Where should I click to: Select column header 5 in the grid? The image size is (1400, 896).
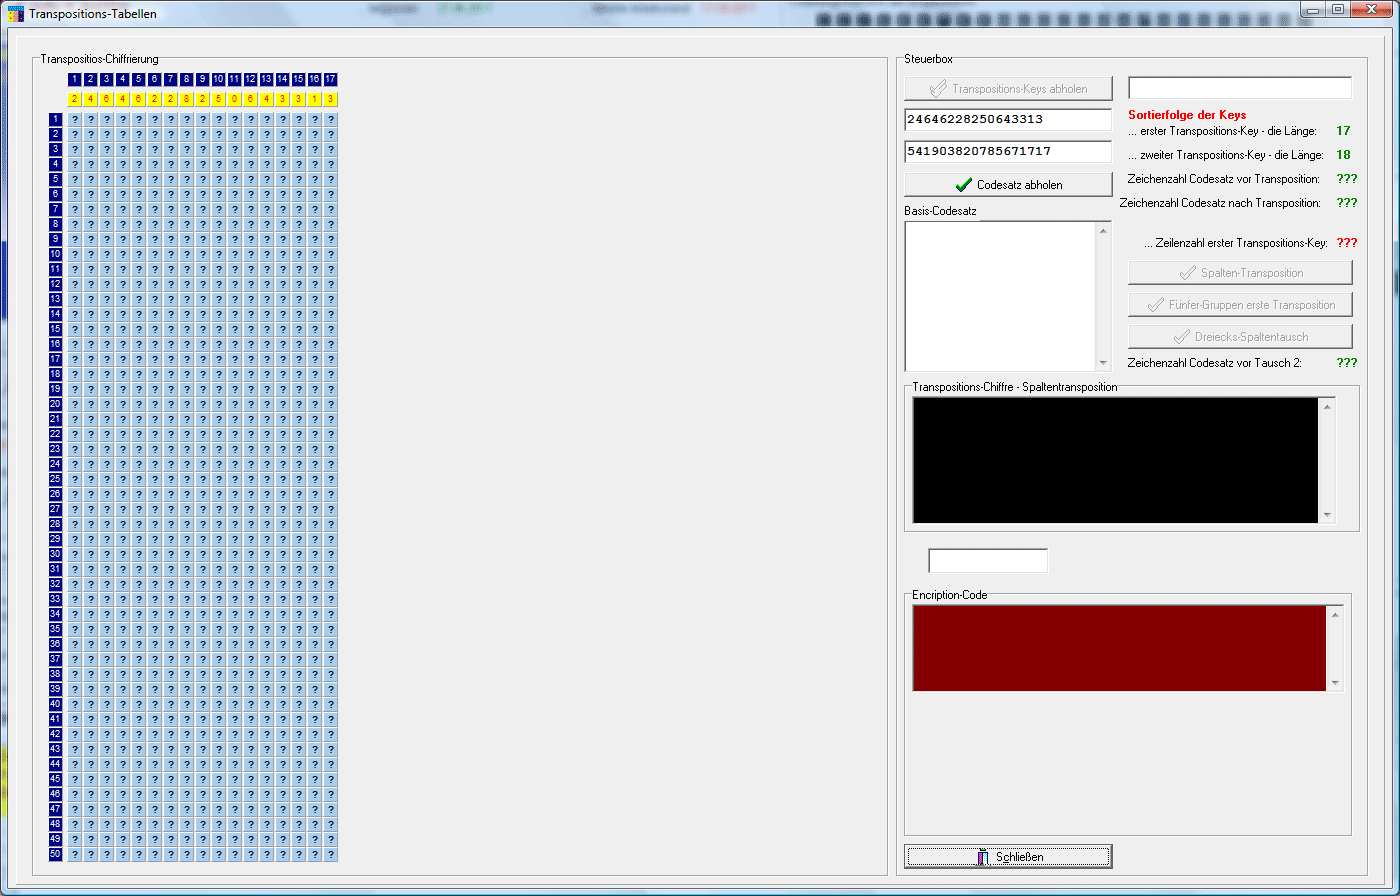click(x=138, y=79)
